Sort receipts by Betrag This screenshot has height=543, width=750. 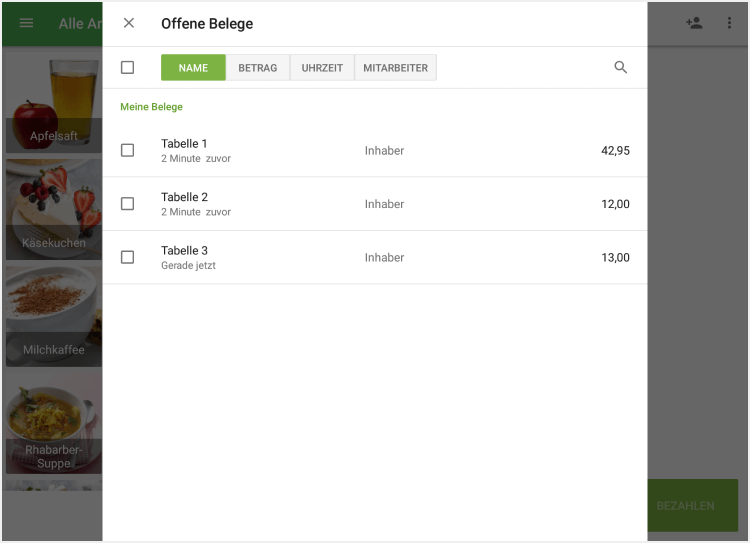(x=258, y=68)
